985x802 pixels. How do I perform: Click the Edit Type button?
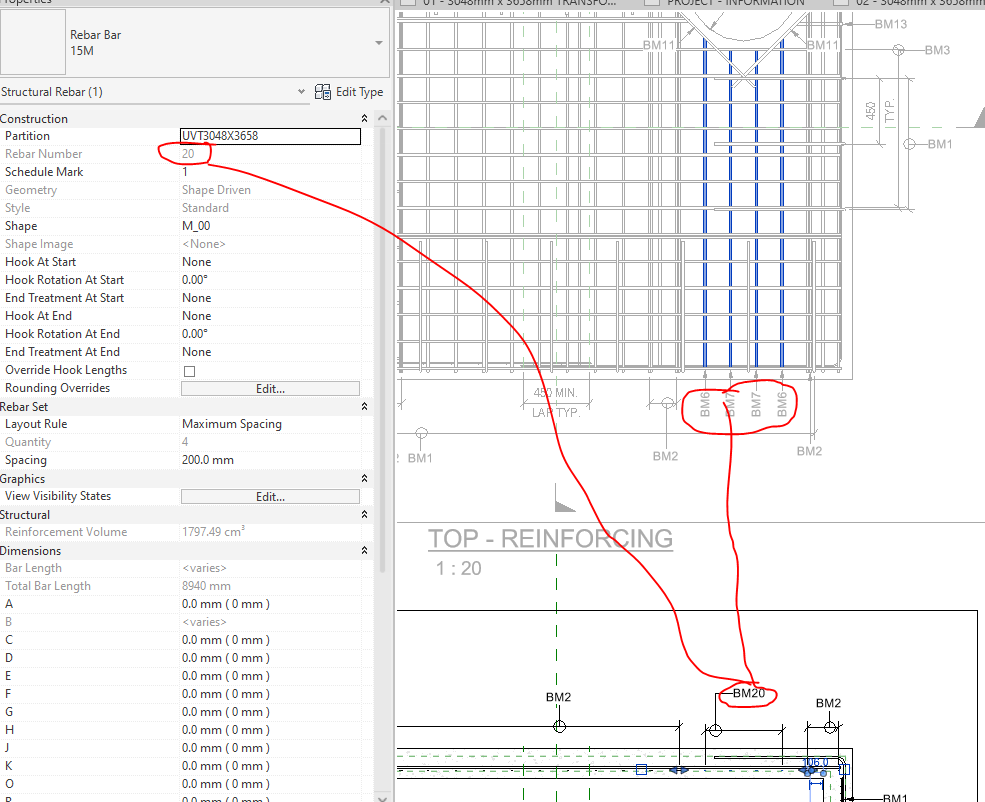[x=349, y=92]
